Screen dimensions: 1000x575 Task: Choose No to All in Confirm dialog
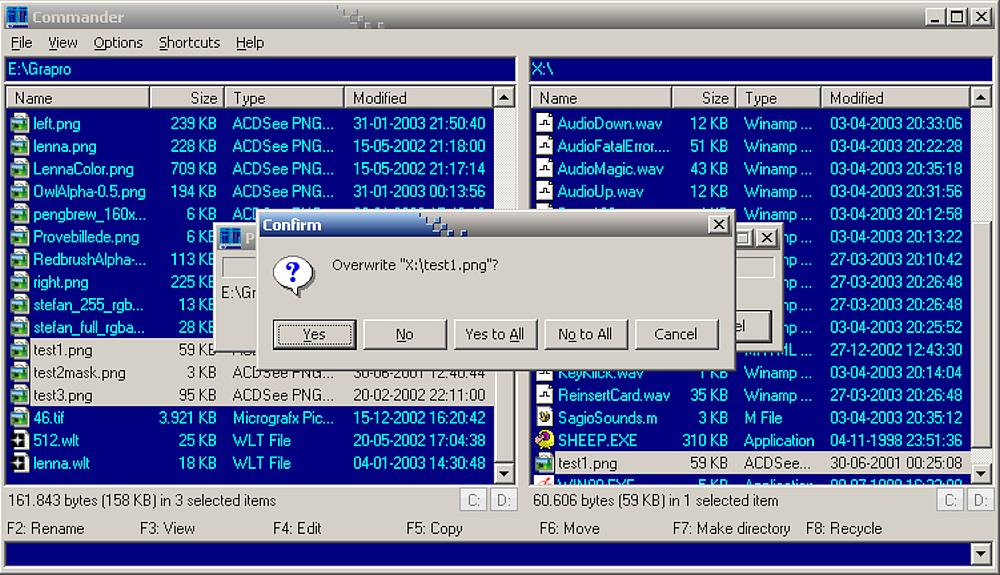coord(585,334)
